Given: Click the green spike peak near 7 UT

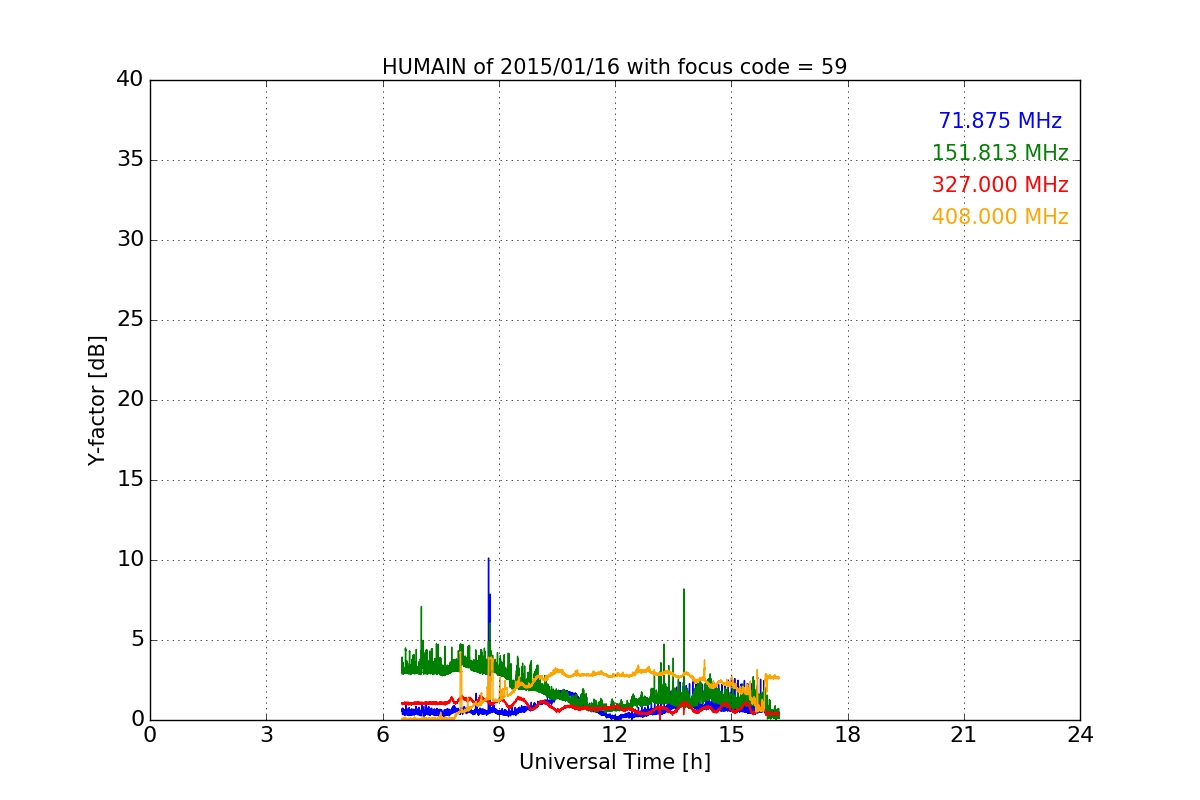Looking at the screenshot, I should pos(421,608).
